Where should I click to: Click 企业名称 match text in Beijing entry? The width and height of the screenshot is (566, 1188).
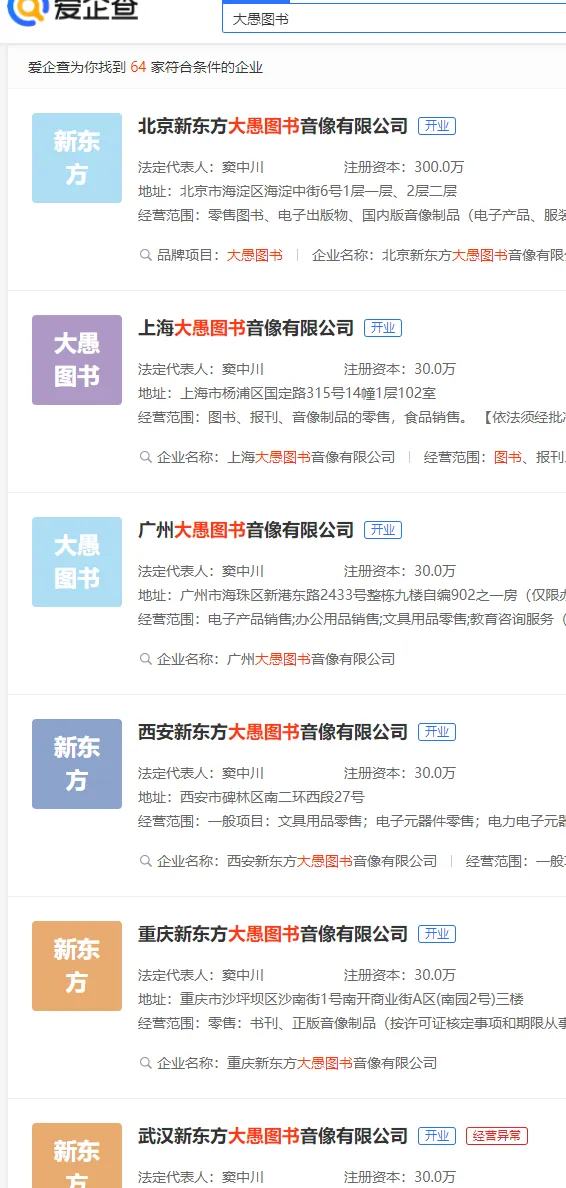(474, 255)
